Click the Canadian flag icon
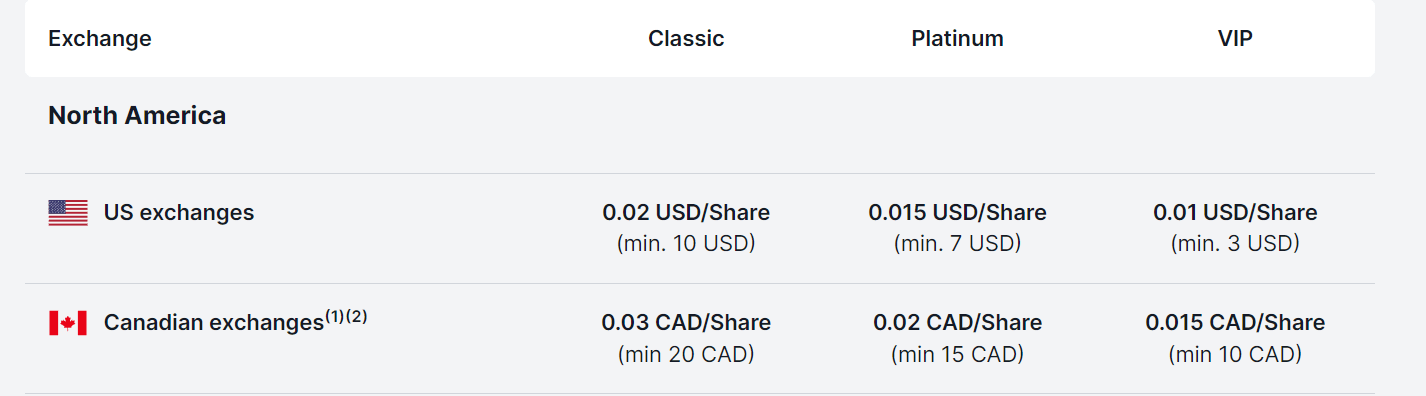Viewport: 1426px width, 396px height. click(68, 323)
